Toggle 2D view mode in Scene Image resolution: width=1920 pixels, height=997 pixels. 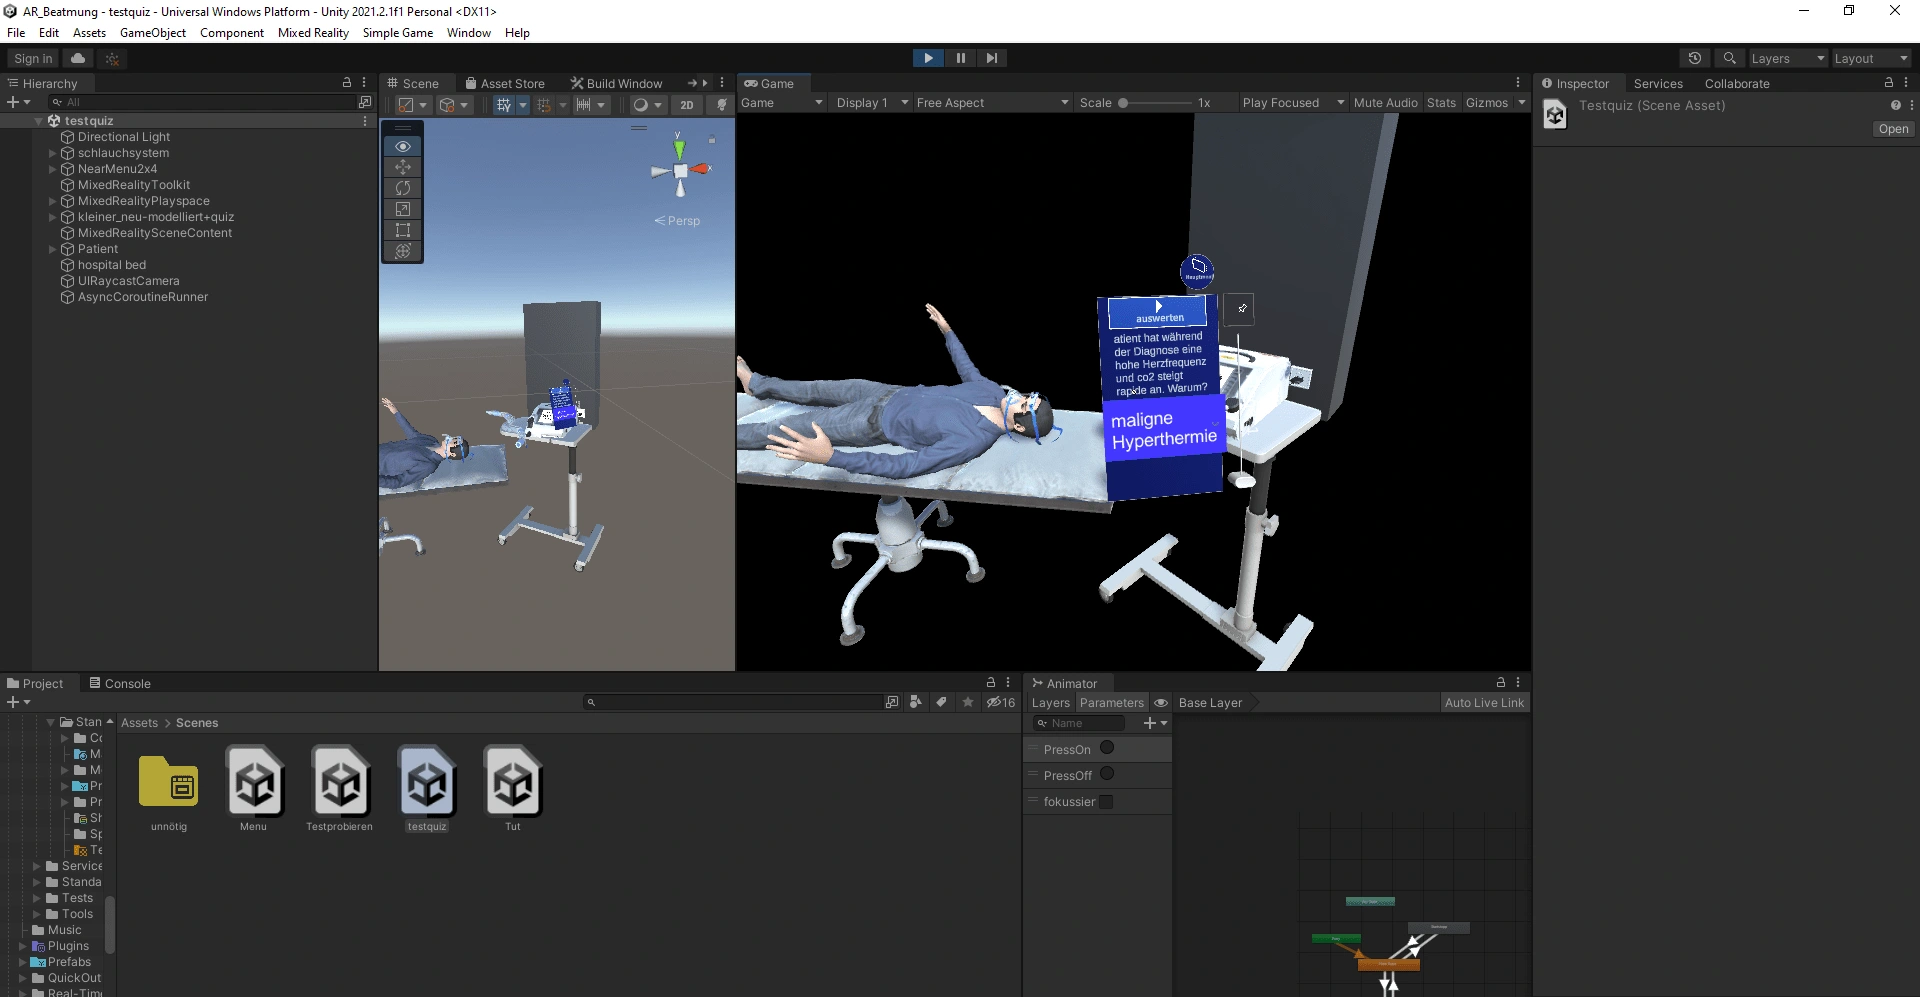coord(687,104)
